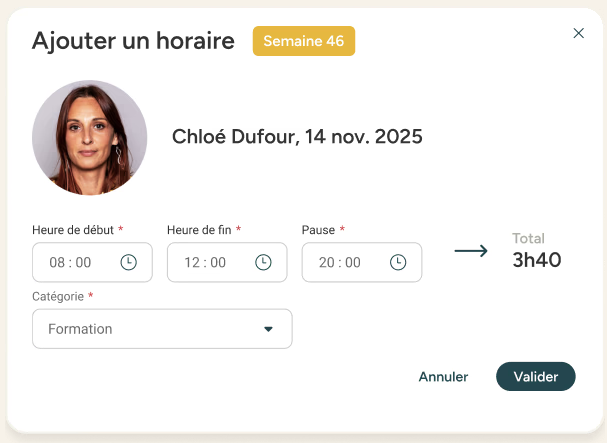607x443 pixels.
Task: Click the Catégorie field label
Action: click(62, 297)
